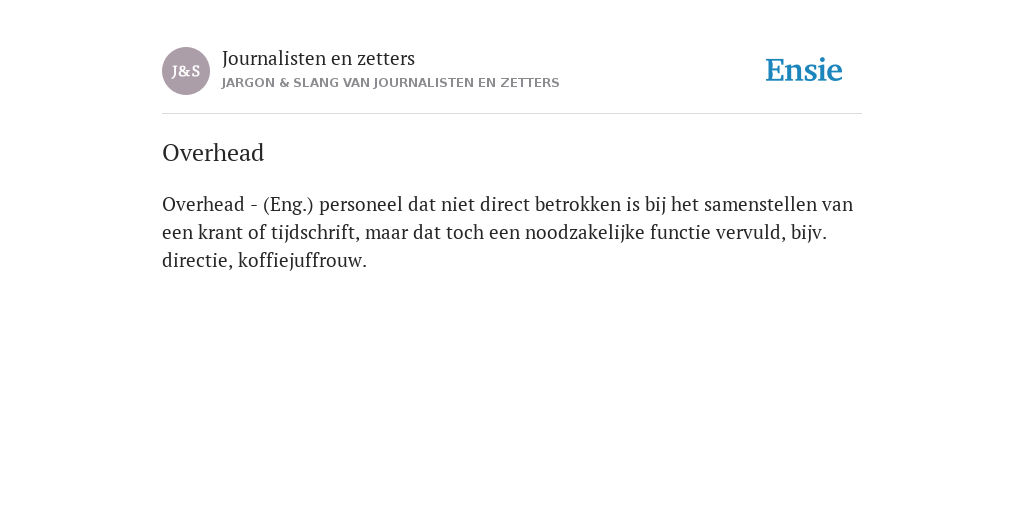Open the Ensie logo link
This screenshot has width=1024, height=512.
pos(804,70)
